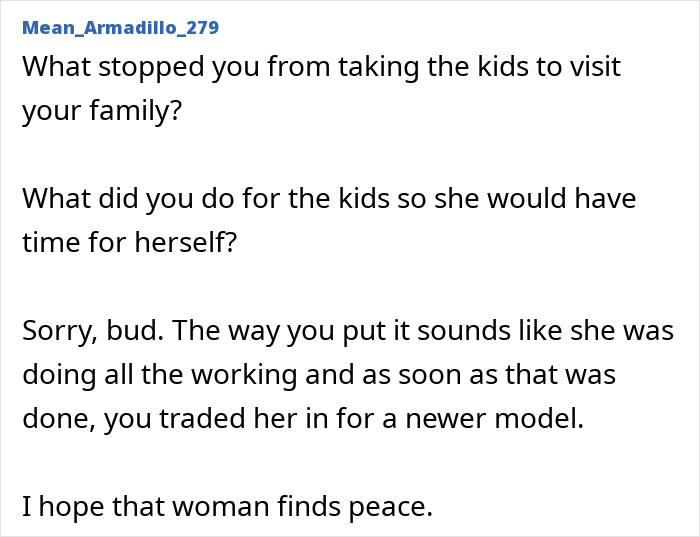This screenshot has width=700, height=537.
Task: Click the text "time for herself?"
Action: pos(129,241)
